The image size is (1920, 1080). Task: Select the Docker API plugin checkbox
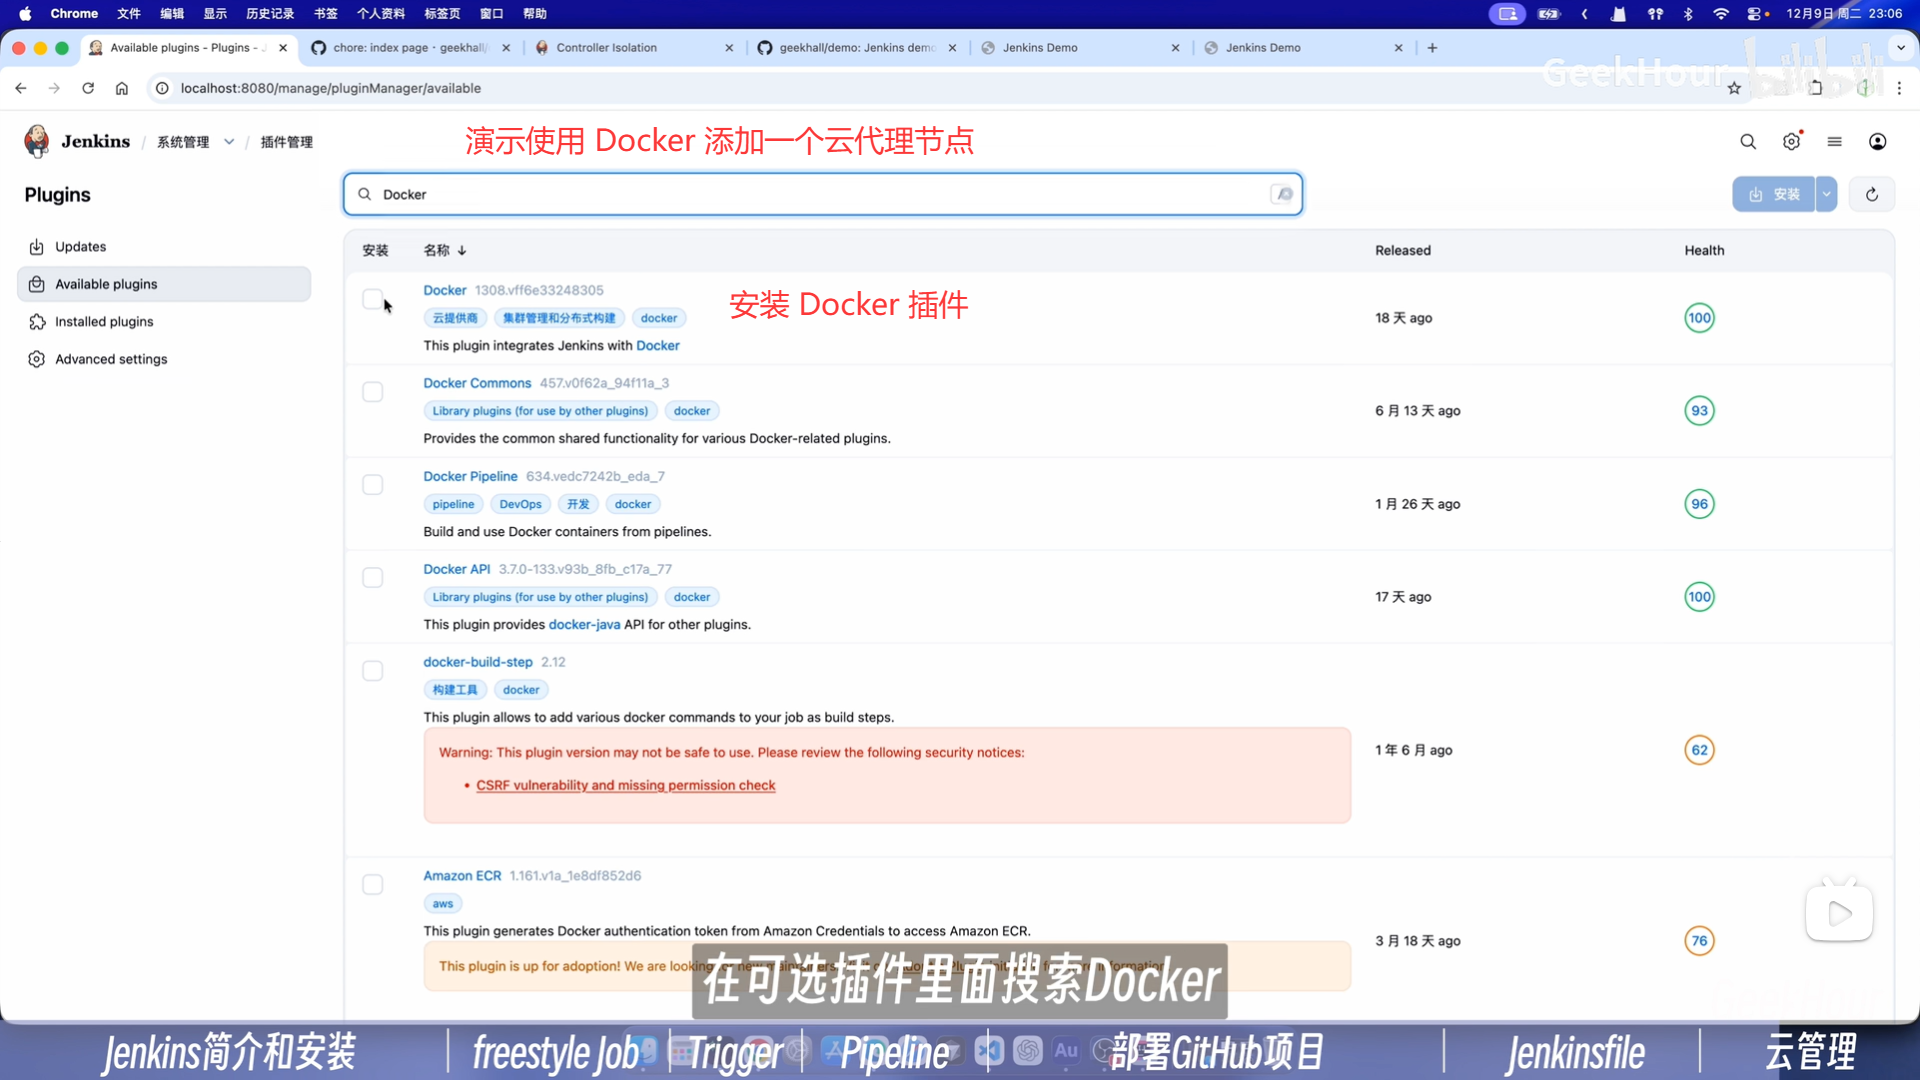click(372, 578)
